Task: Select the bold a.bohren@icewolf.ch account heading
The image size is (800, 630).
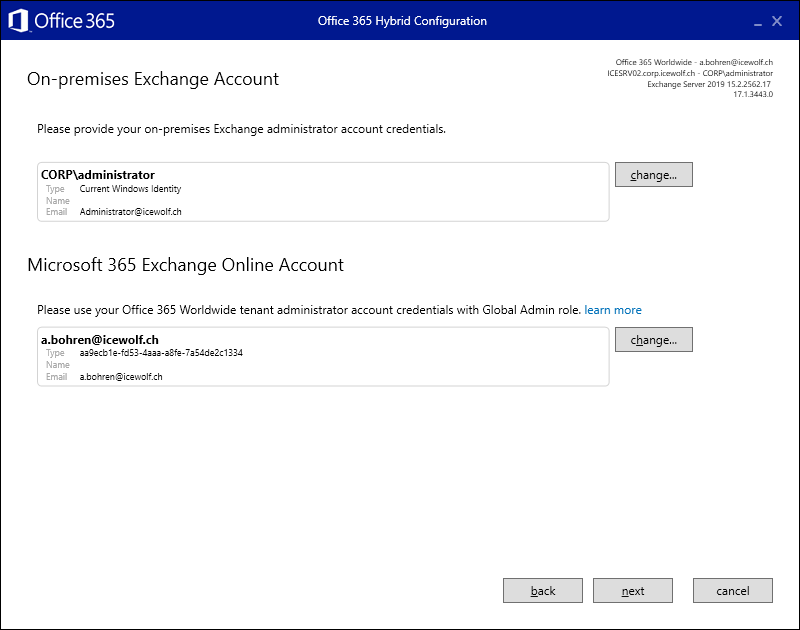Action: pyautogui.click(x=100, y=340)
